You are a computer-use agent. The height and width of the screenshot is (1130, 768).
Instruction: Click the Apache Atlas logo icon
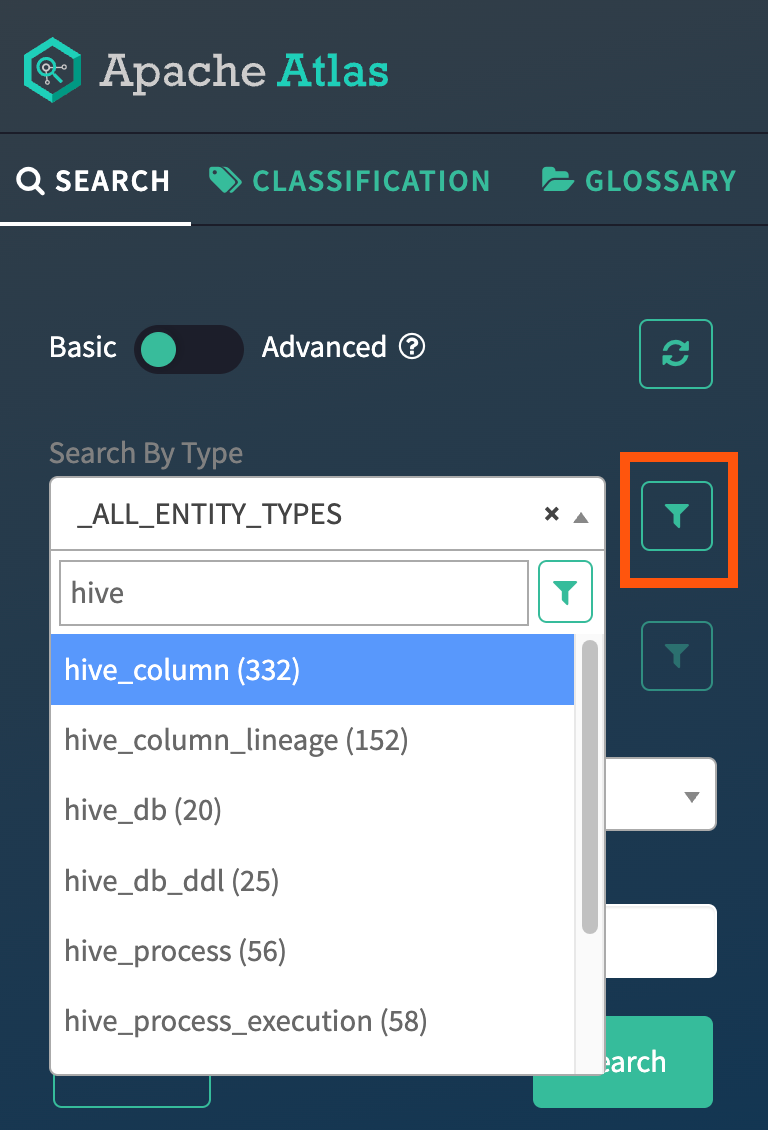(52, 69)
